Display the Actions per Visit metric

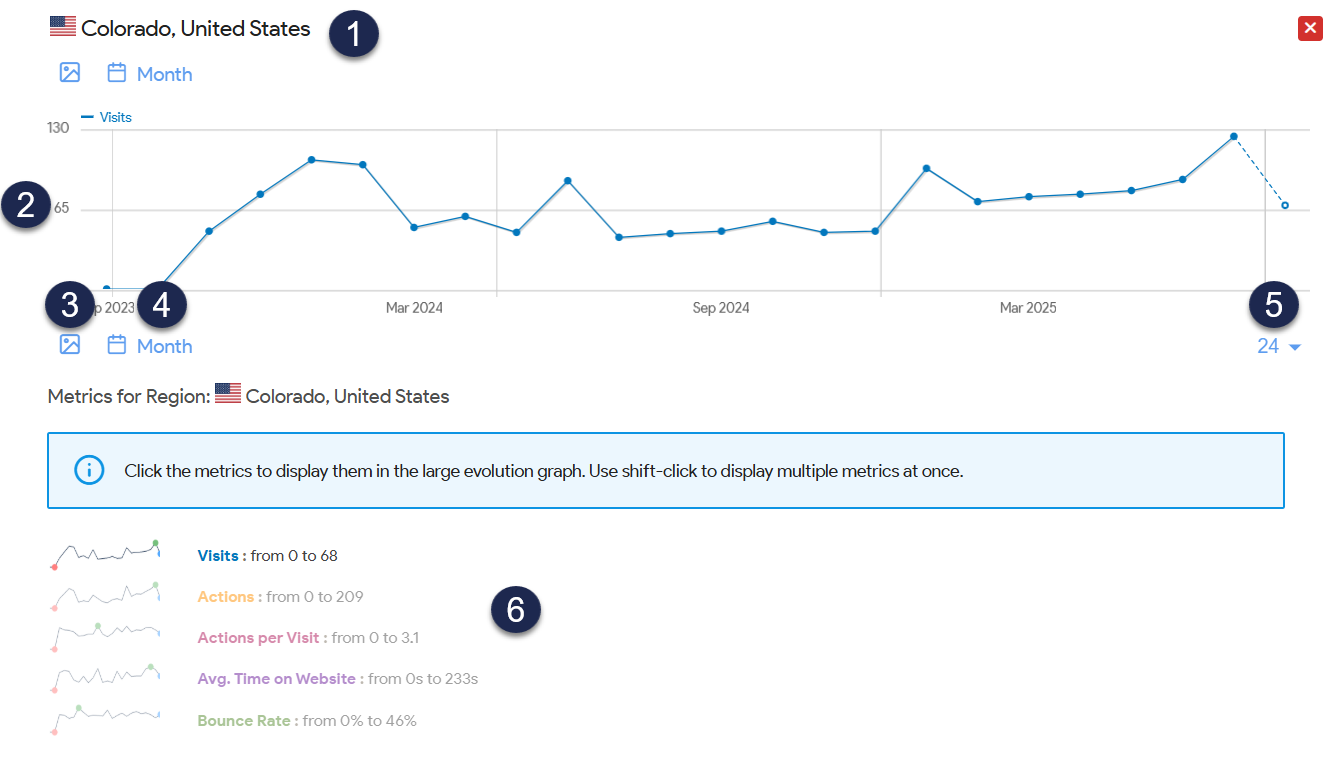pyautogui.click(x=258, y=637)
